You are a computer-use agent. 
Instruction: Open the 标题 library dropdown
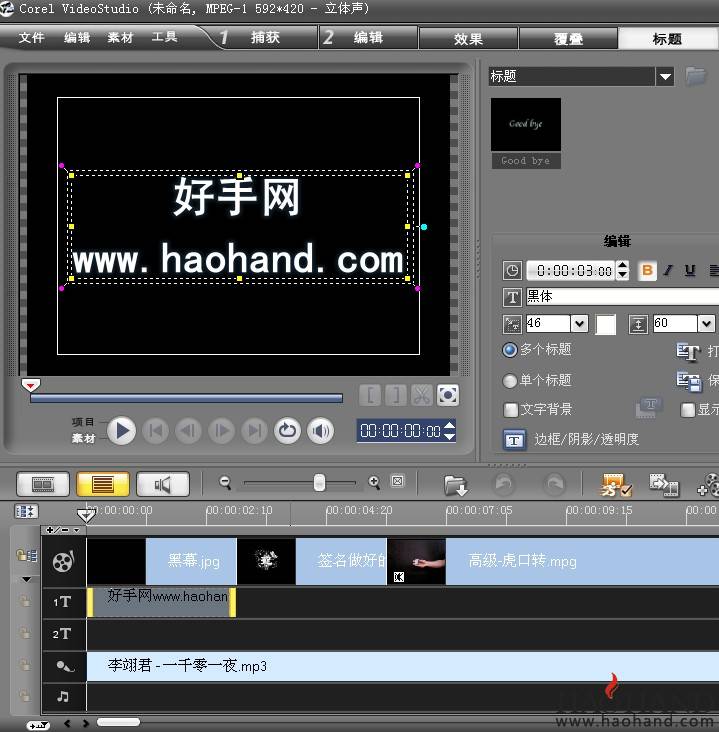[x=665, y=76]
